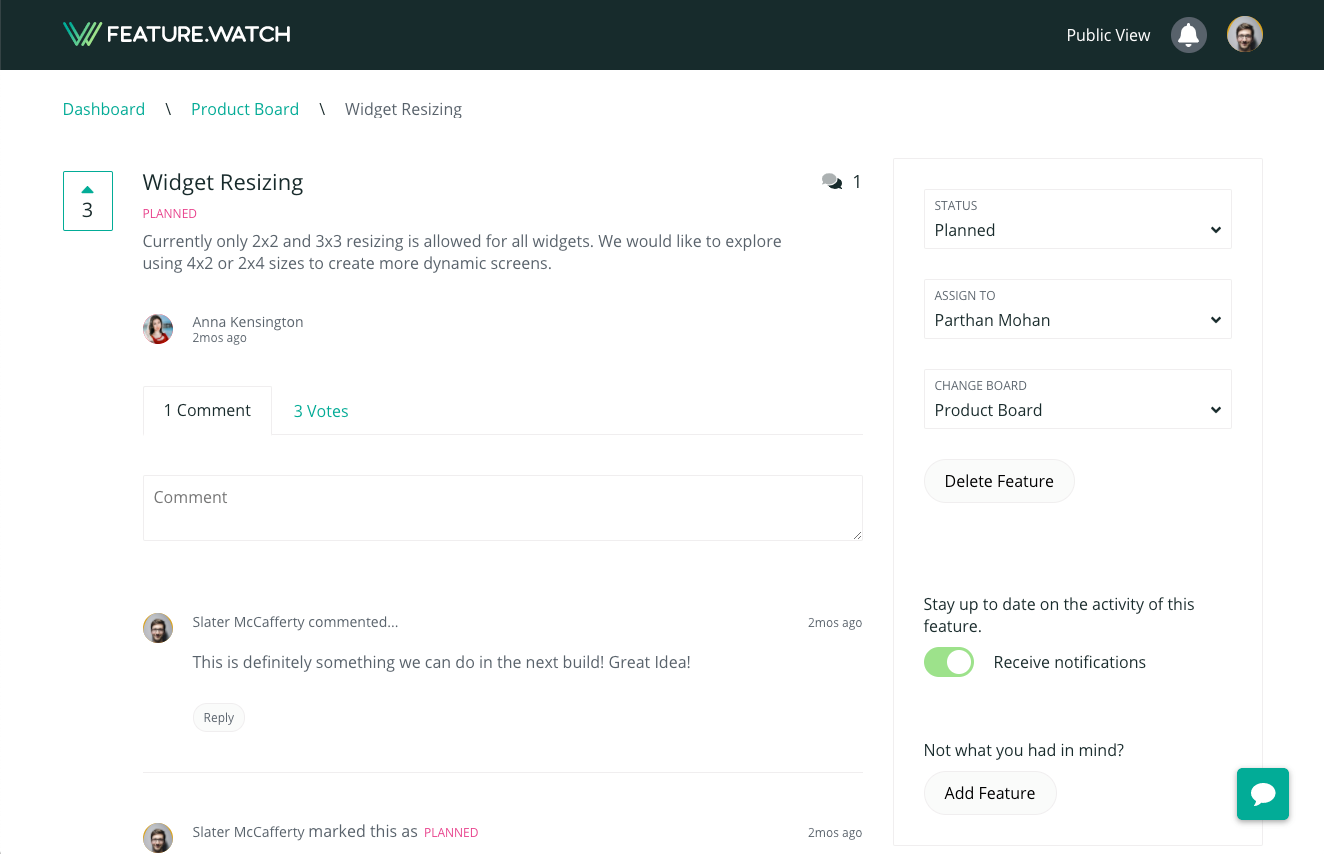Switch to the 3 Votes tab
Screen dimensions: 1324x854
click(321, 411)
